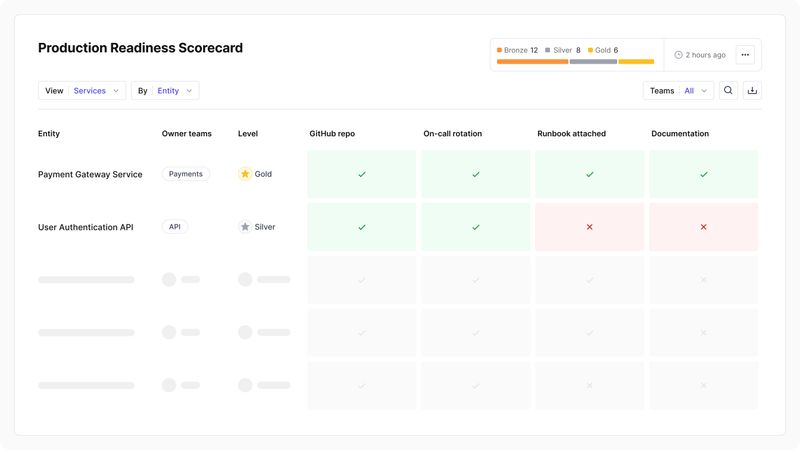Click User Authentication API Documentation red X
This screenshot has width=800, height=450.
(703, 227)
